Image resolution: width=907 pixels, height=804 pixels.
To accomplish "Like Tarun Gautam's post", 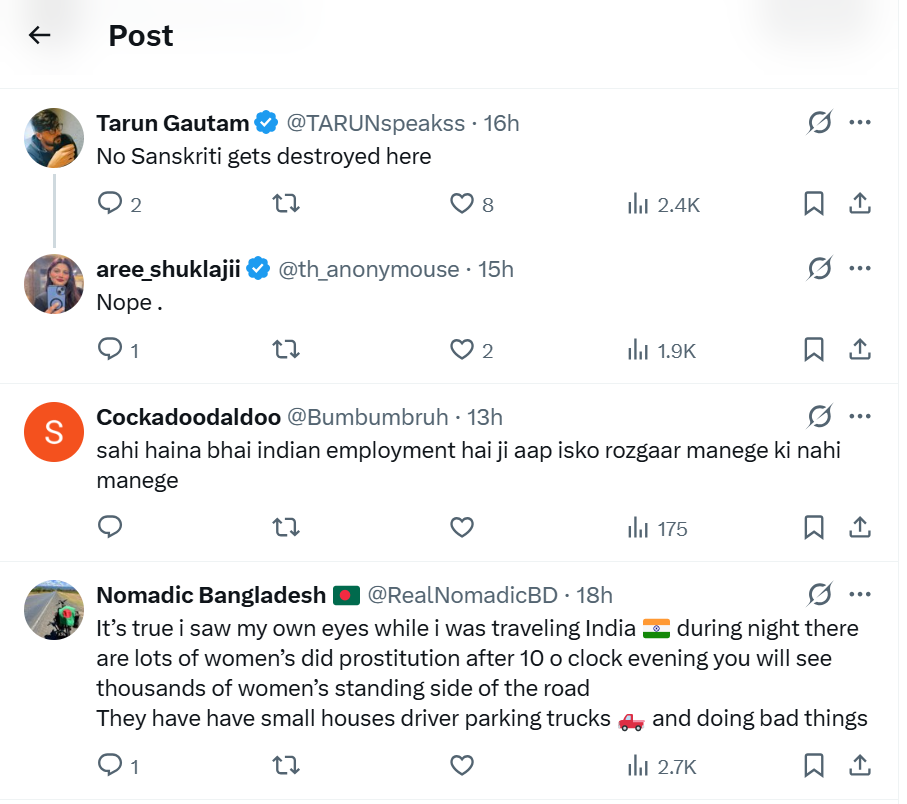I will (461, 204).
